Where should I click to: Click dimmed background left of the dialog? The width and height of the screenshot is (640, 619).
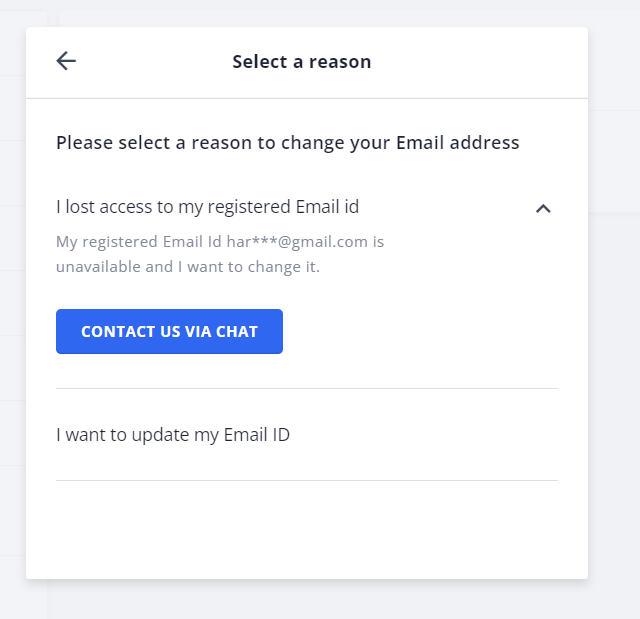(12, 300)
